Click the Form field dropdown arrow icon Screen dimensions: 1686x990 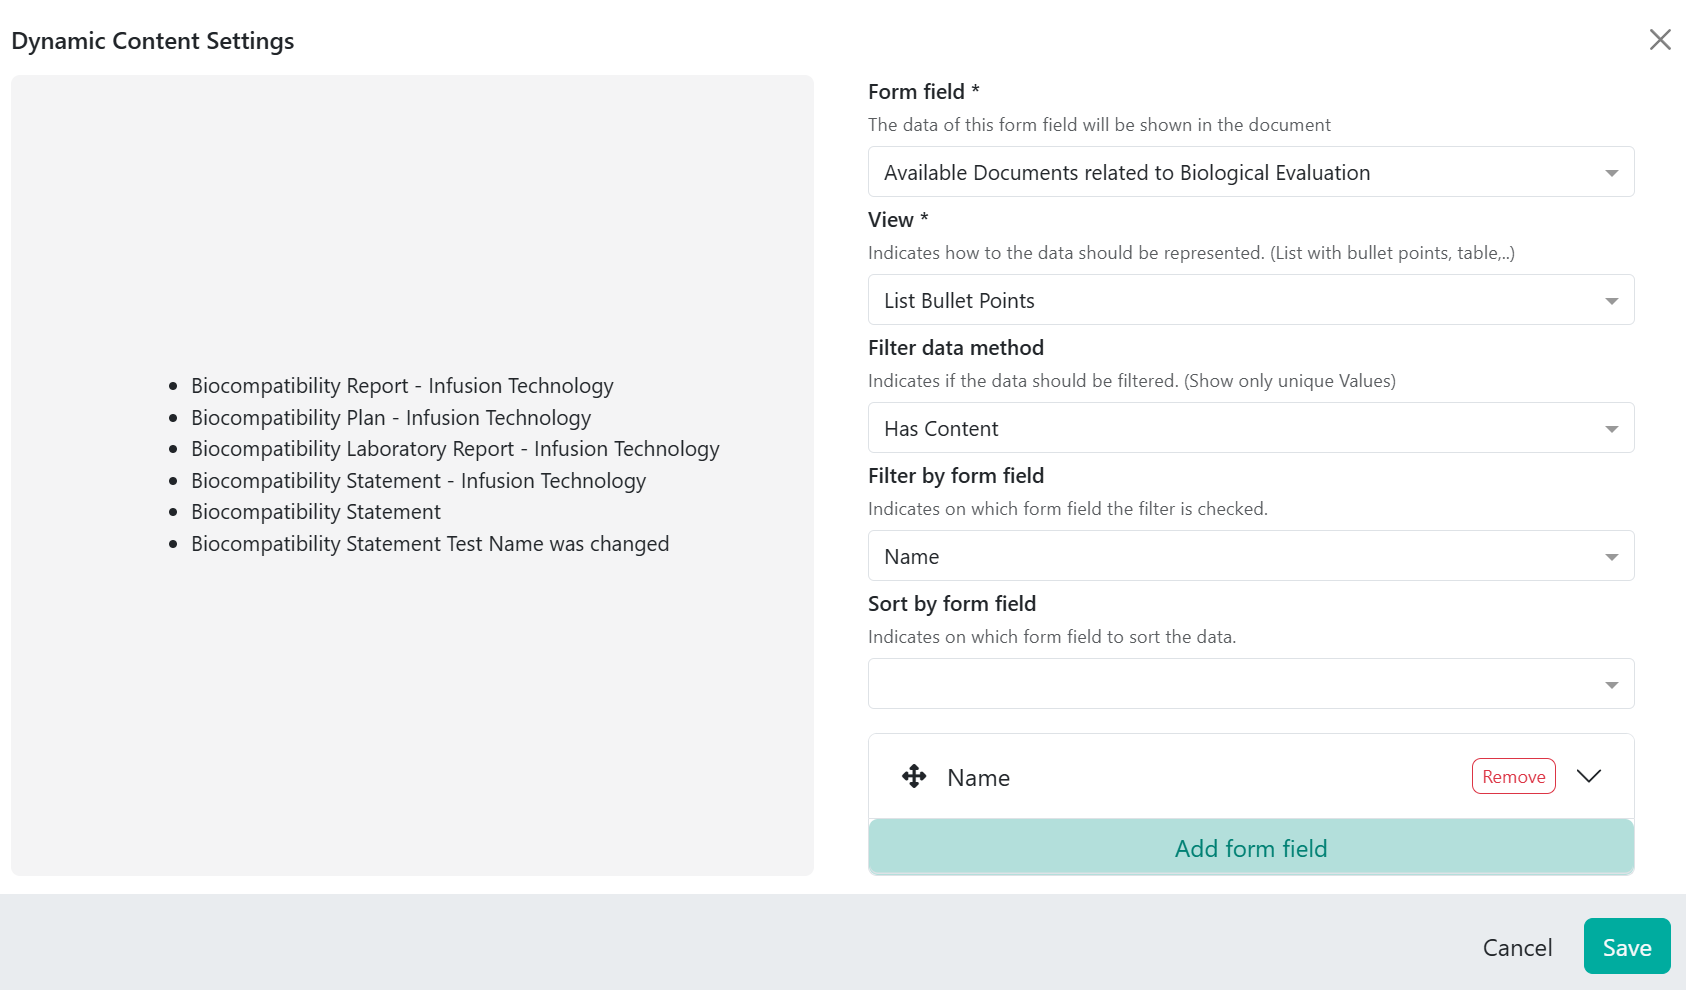click(1611, 173)
